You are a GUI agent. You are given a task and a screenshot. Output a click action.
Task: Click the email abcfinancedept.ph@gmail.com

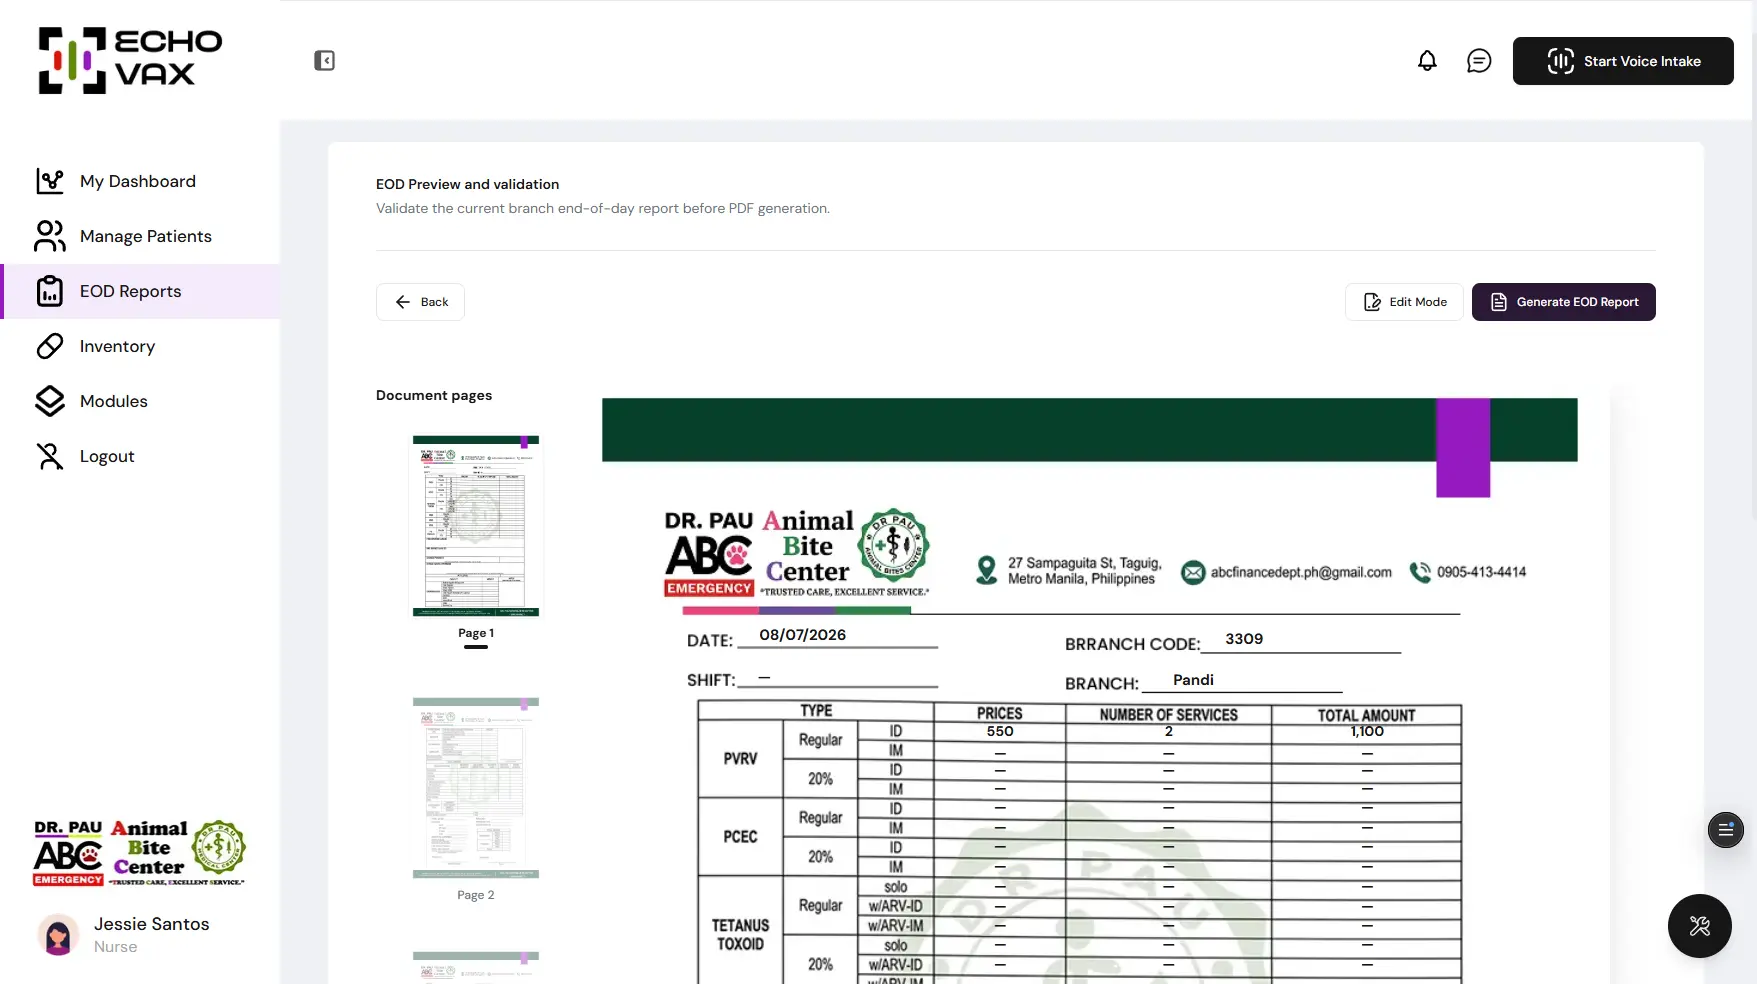pyautogui.click(x=1301, y=572)
